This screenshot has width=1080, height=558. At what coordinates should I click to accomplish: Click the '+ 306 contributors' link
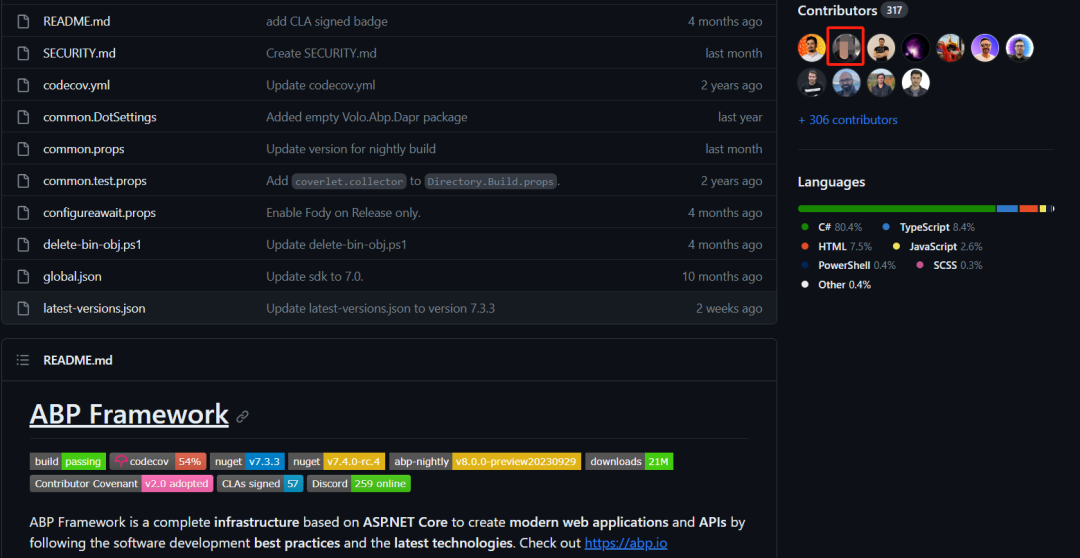pos(848,120)
